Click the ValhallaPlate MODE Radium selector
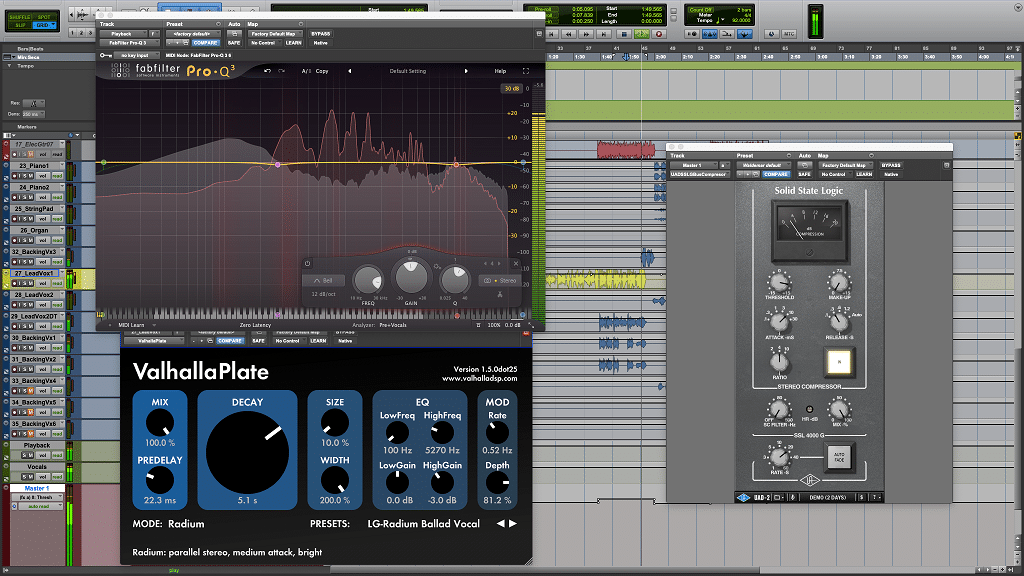The height and width of the screenshot is (576, 1024). [x=186, y=524]
